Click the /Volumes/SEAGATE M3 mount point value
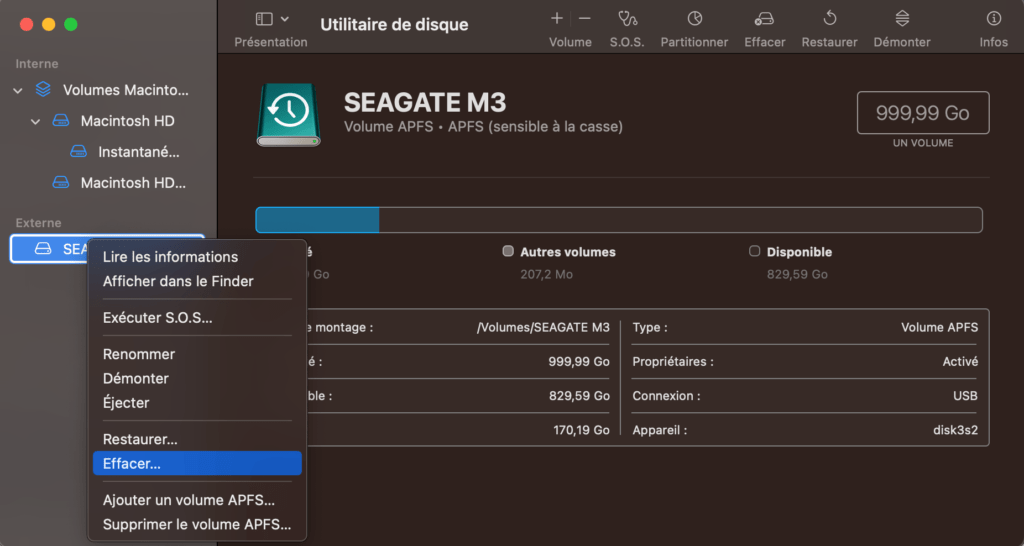This screenshot has height=546, width=1024. pyautogui.click(x=543, y=327)
